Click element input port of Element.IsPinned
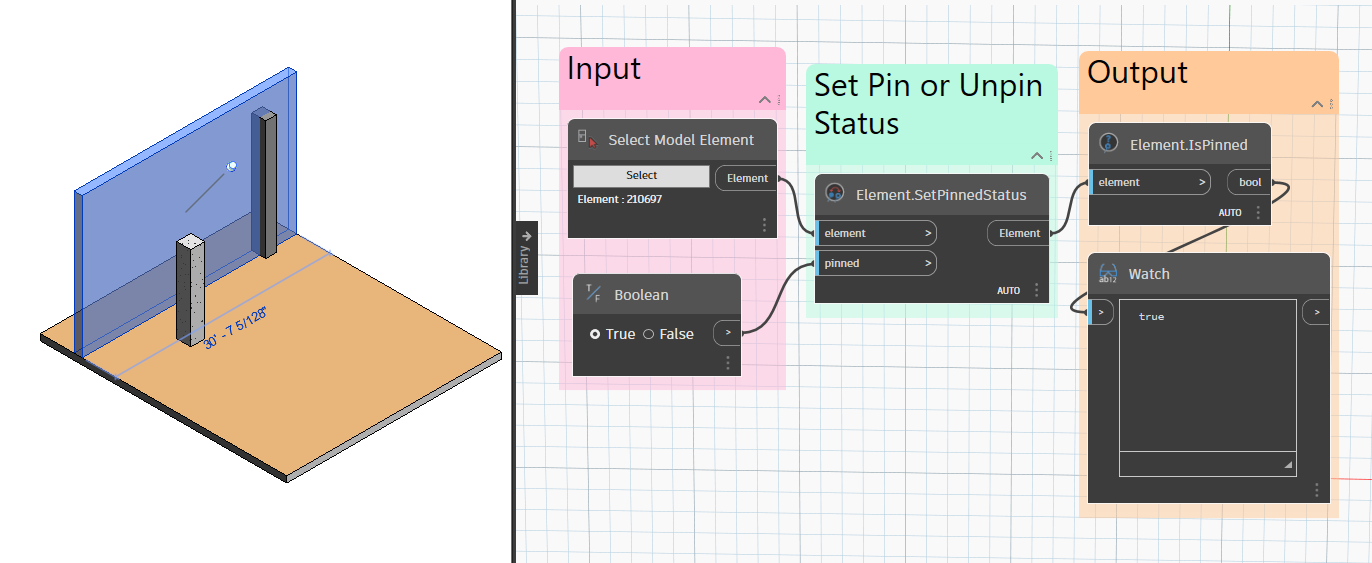 pos(1150,182)
